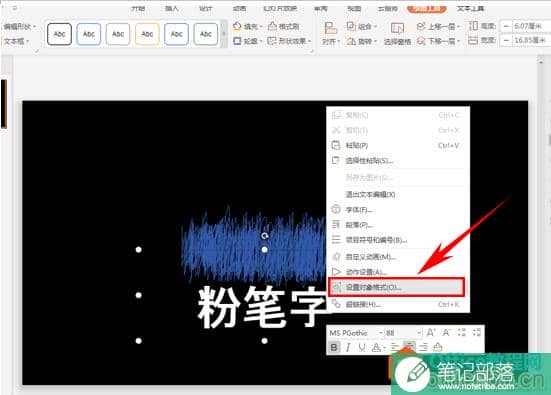
Task: Apply the green-outlined Abc shape style
Action: pos(206,34)
